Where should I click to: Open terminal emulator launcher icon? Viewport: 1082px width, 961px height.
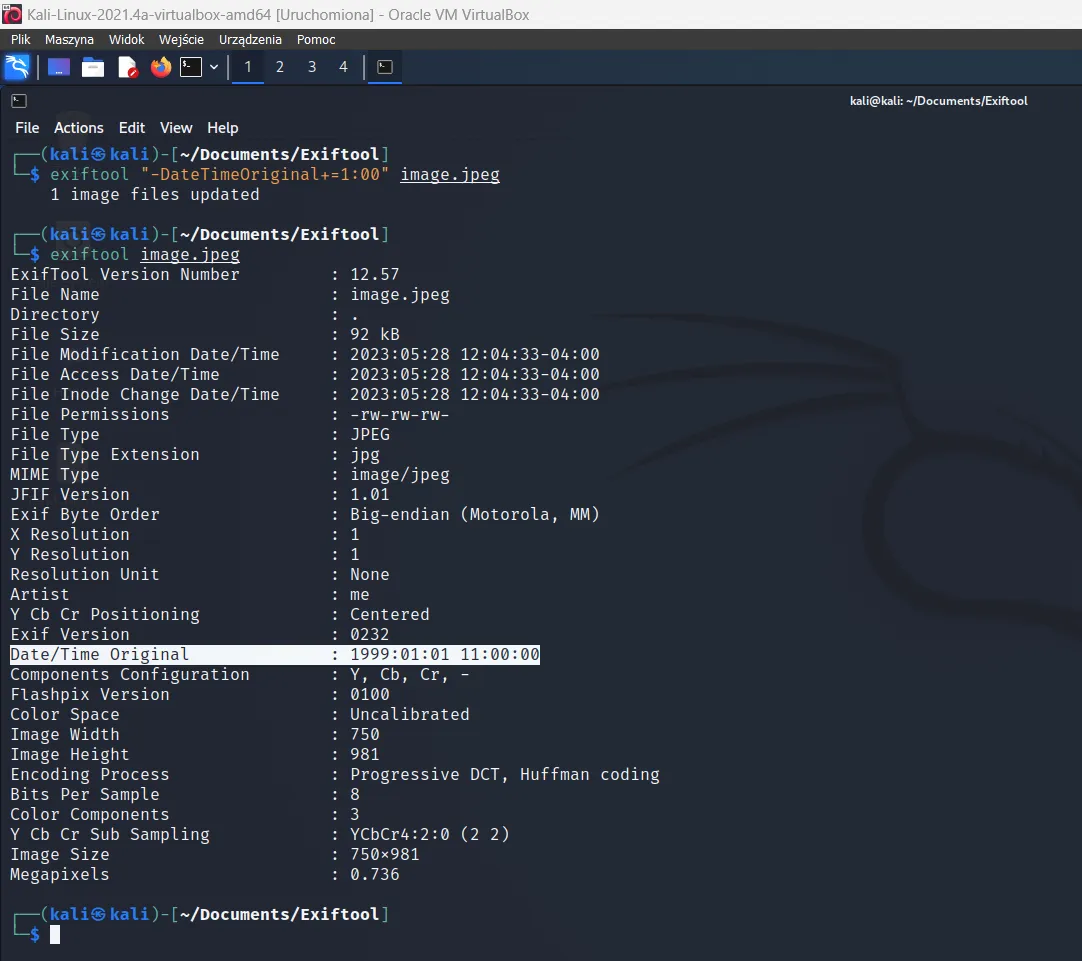(190, 67)
